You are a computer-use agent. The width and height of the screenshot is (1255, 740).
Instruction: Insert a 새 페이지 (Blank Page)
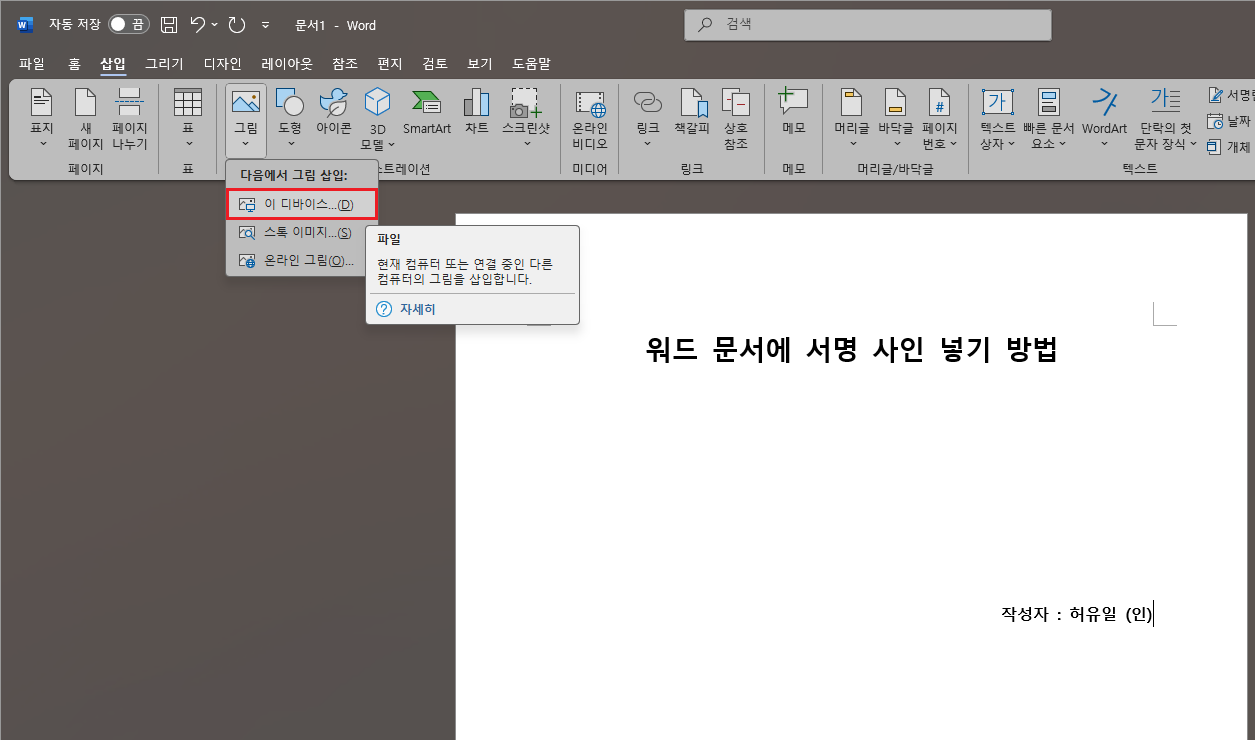pyautogui.click(x=86, y=119)
